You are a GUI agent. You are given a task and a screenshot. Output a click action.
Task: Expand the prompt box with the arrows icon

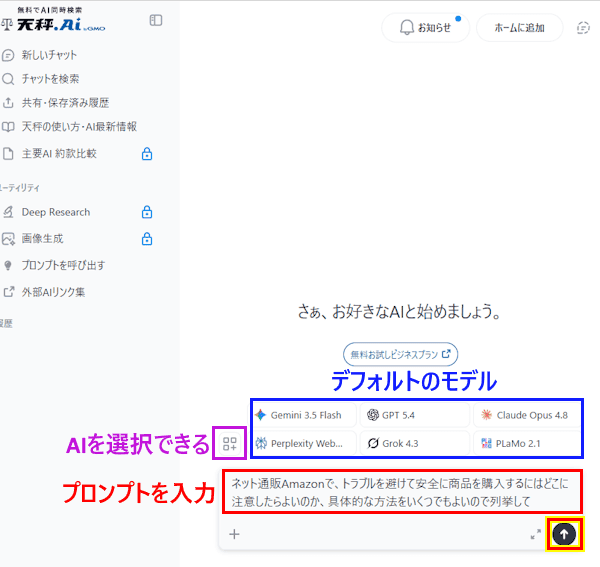point(536,534)
